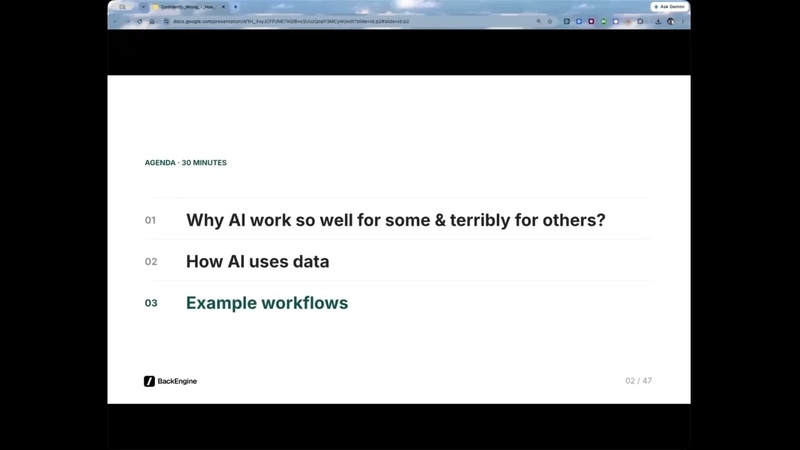The image size is (800, 450).
Task: Reload the page with the refresh icon
Action: [139, 21]
